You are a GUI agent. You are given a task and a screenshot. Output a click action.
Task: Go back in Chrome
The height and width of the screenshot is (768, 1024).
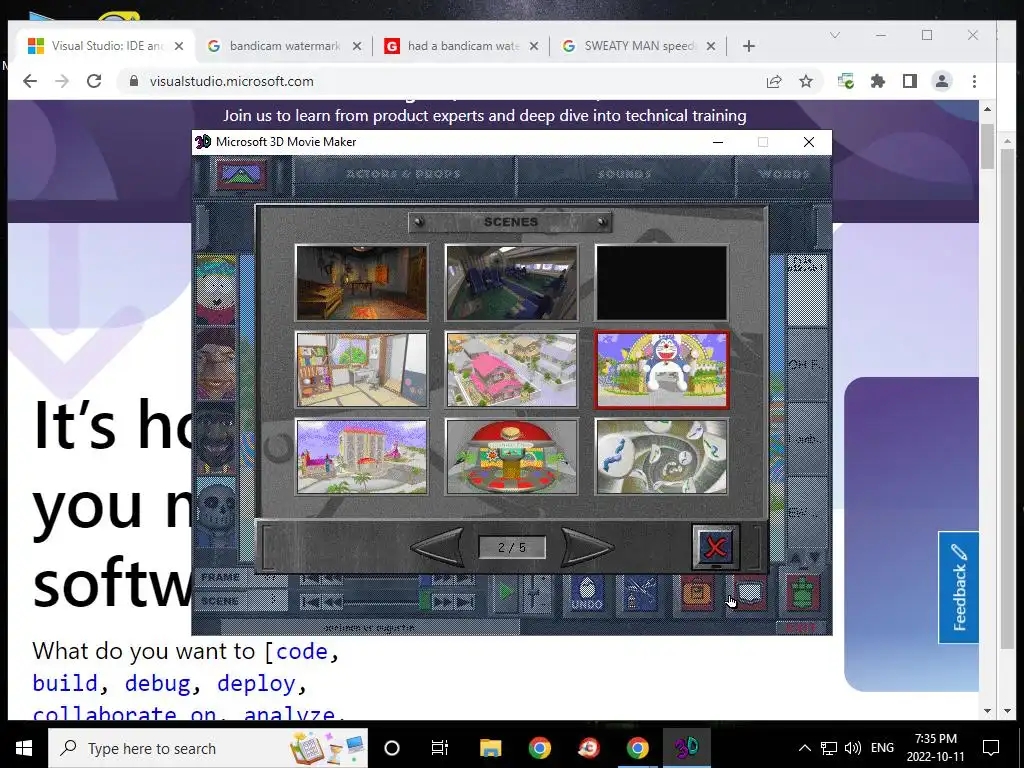point(30,81)
